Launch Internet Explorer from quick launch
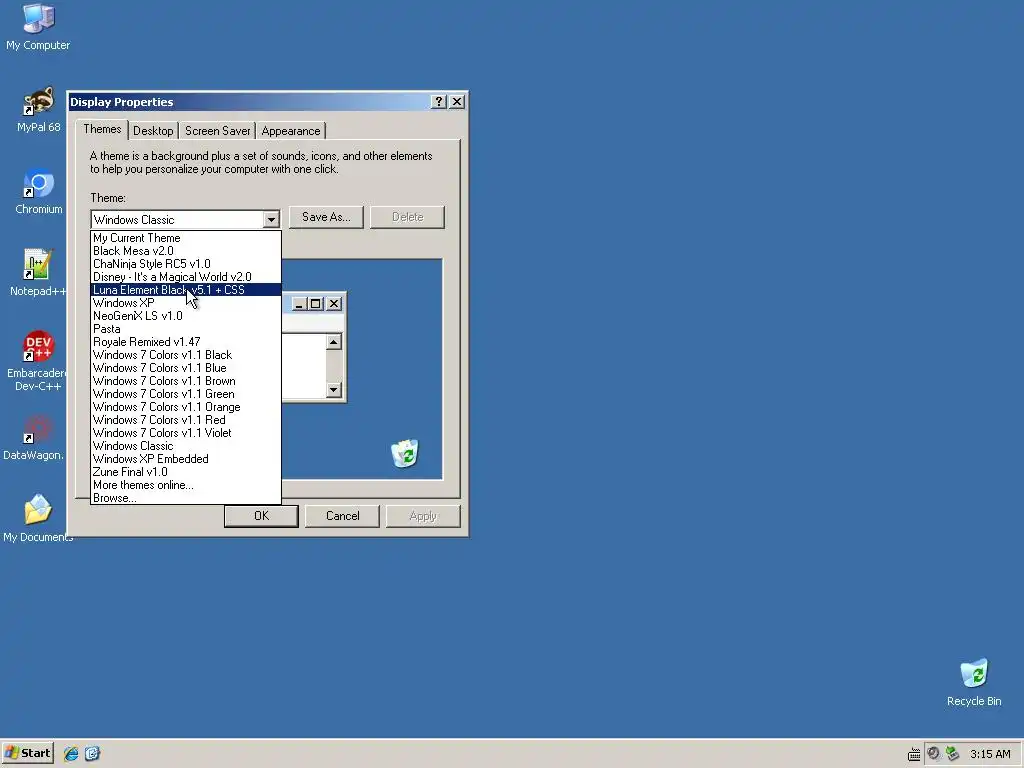1024x768 pixels. (x=71, y=754)
